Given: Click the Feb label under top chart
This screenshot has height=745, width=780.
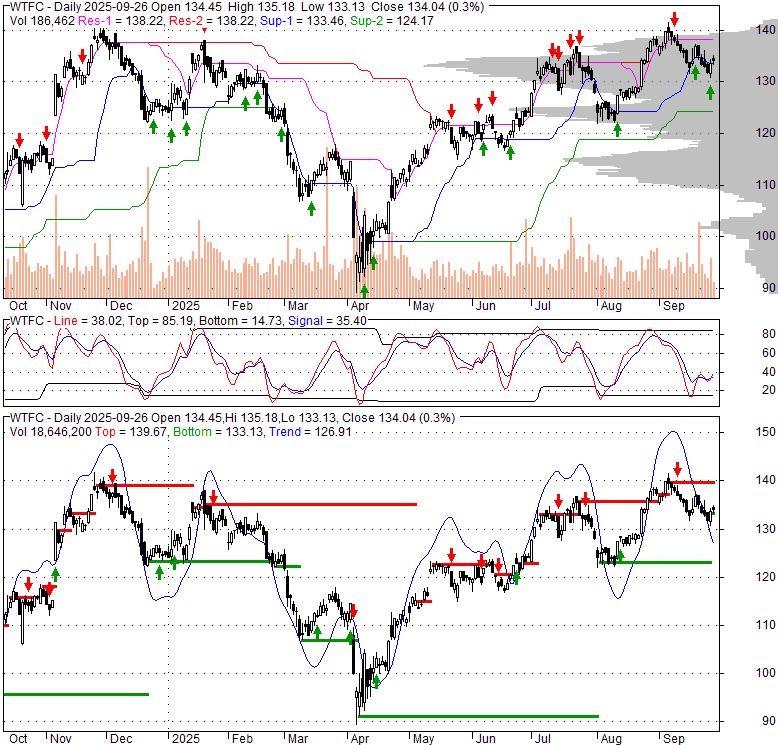Looking at the screenshot, I should pyautogui.click(x=242, y=306).
